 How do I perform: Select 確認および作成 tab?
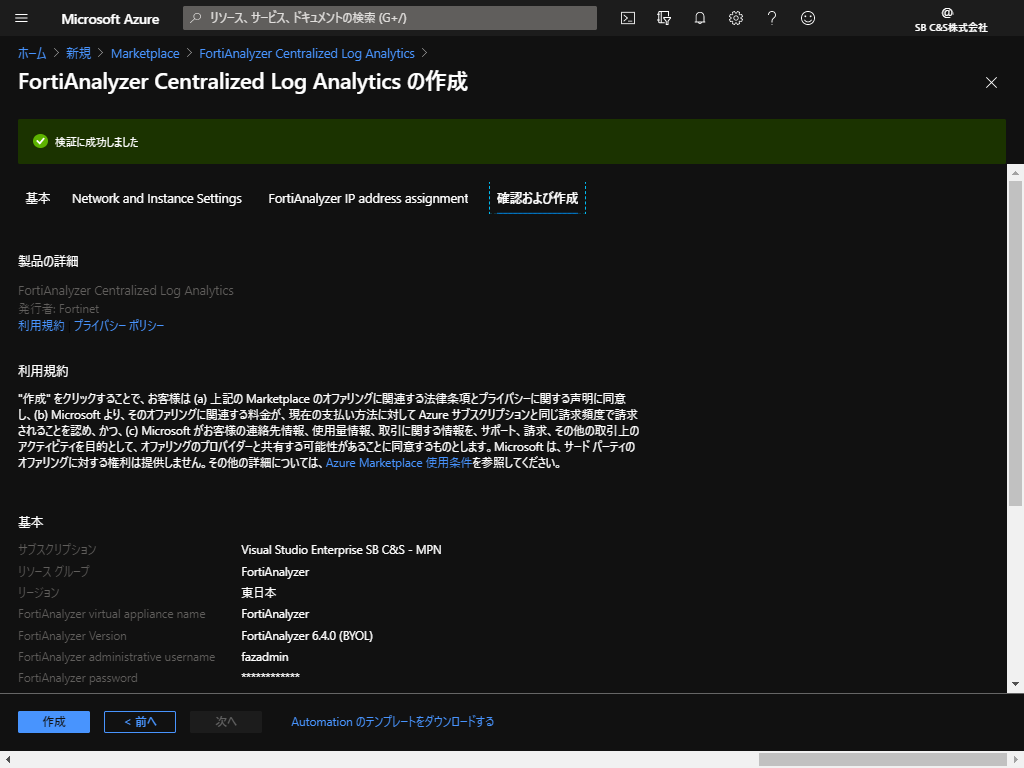(x=537, y=198)
